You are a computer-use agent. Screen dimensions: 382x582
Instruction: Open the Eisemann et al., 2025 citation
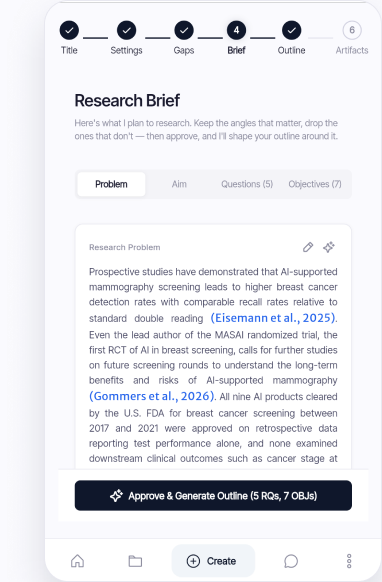coord(273,318)
